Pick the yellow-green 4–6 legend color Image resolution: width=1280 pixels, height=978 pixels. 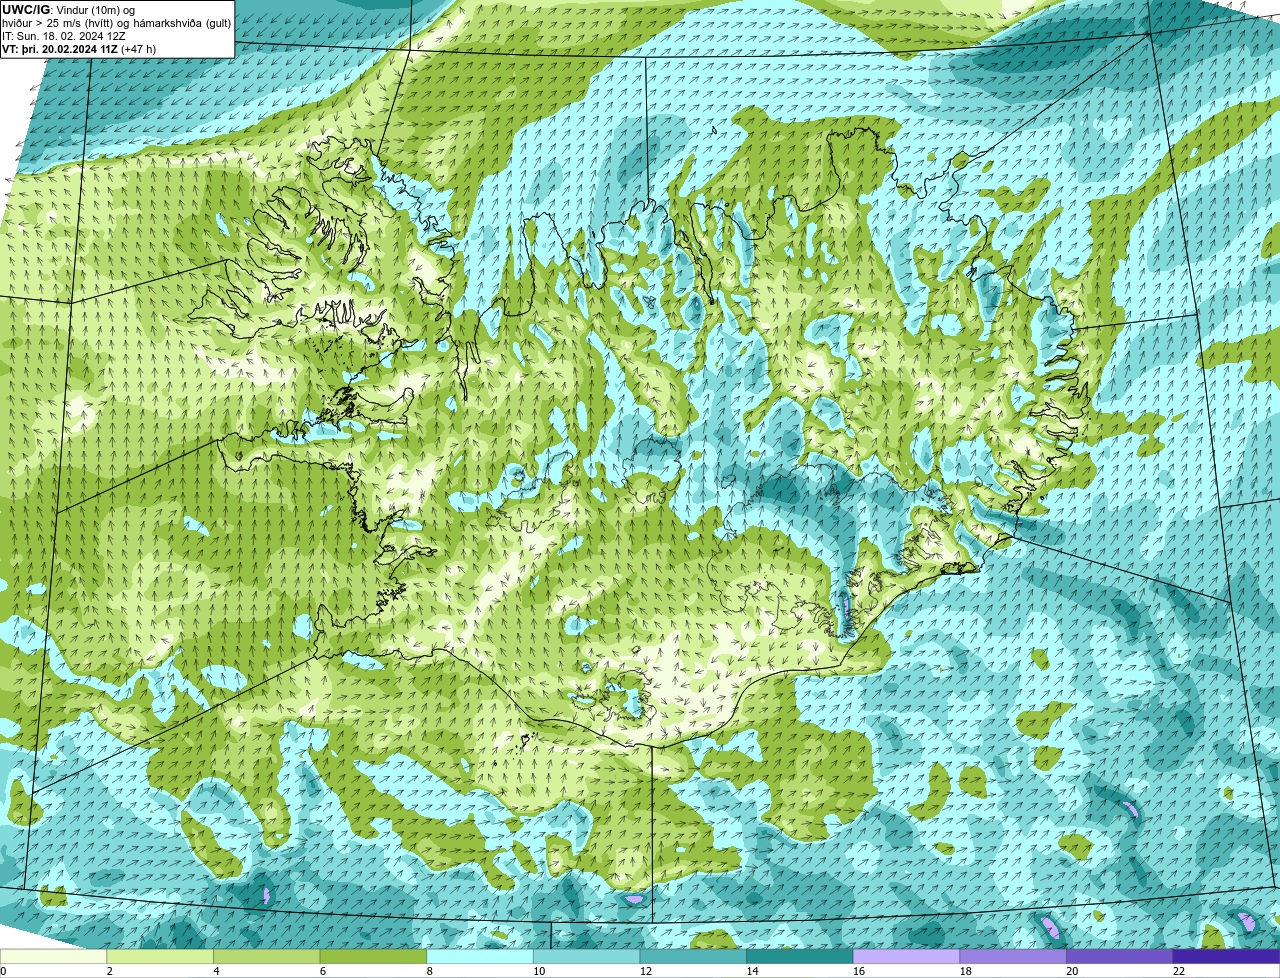coord(267,957)
